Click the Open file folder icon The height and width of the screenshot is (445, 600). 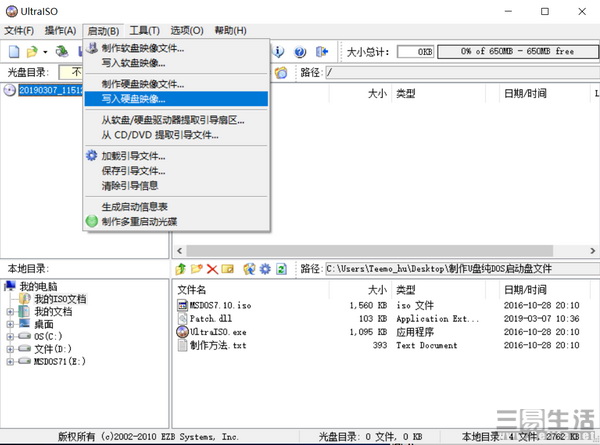click(x=32, y=51)
